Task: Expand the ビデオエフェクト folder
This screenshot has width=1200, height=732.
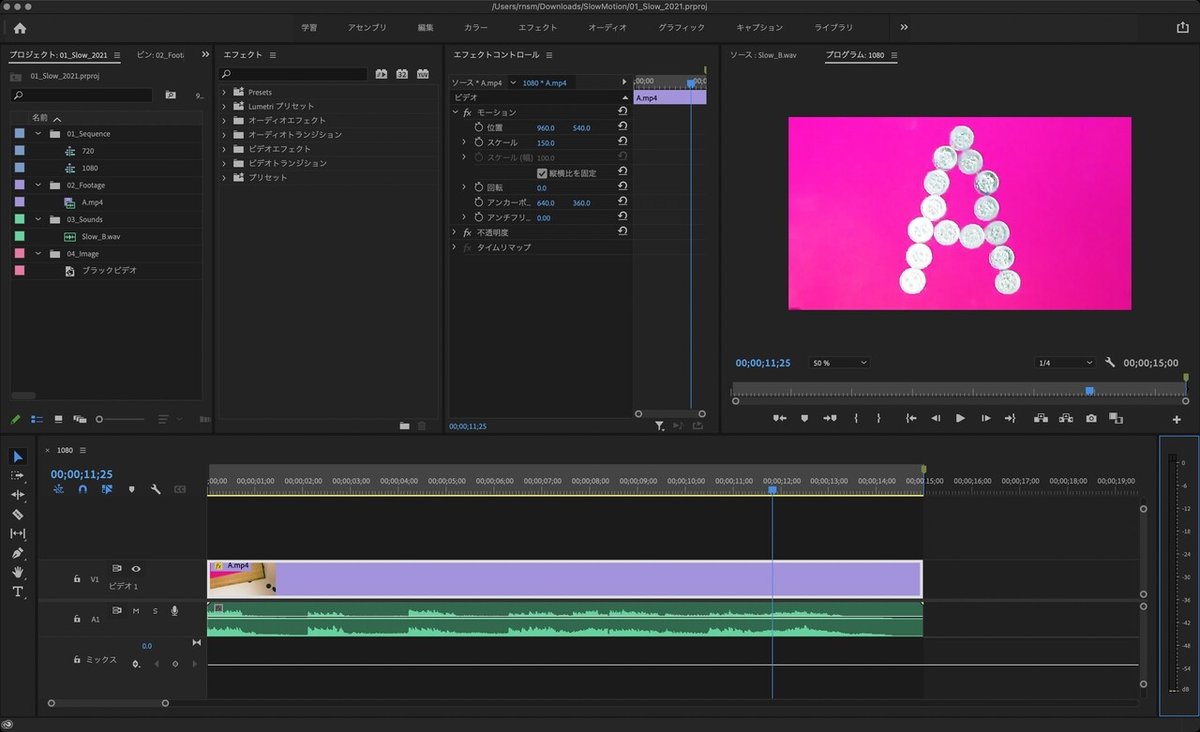Action: pyautogui.click(x=224, y=149)
